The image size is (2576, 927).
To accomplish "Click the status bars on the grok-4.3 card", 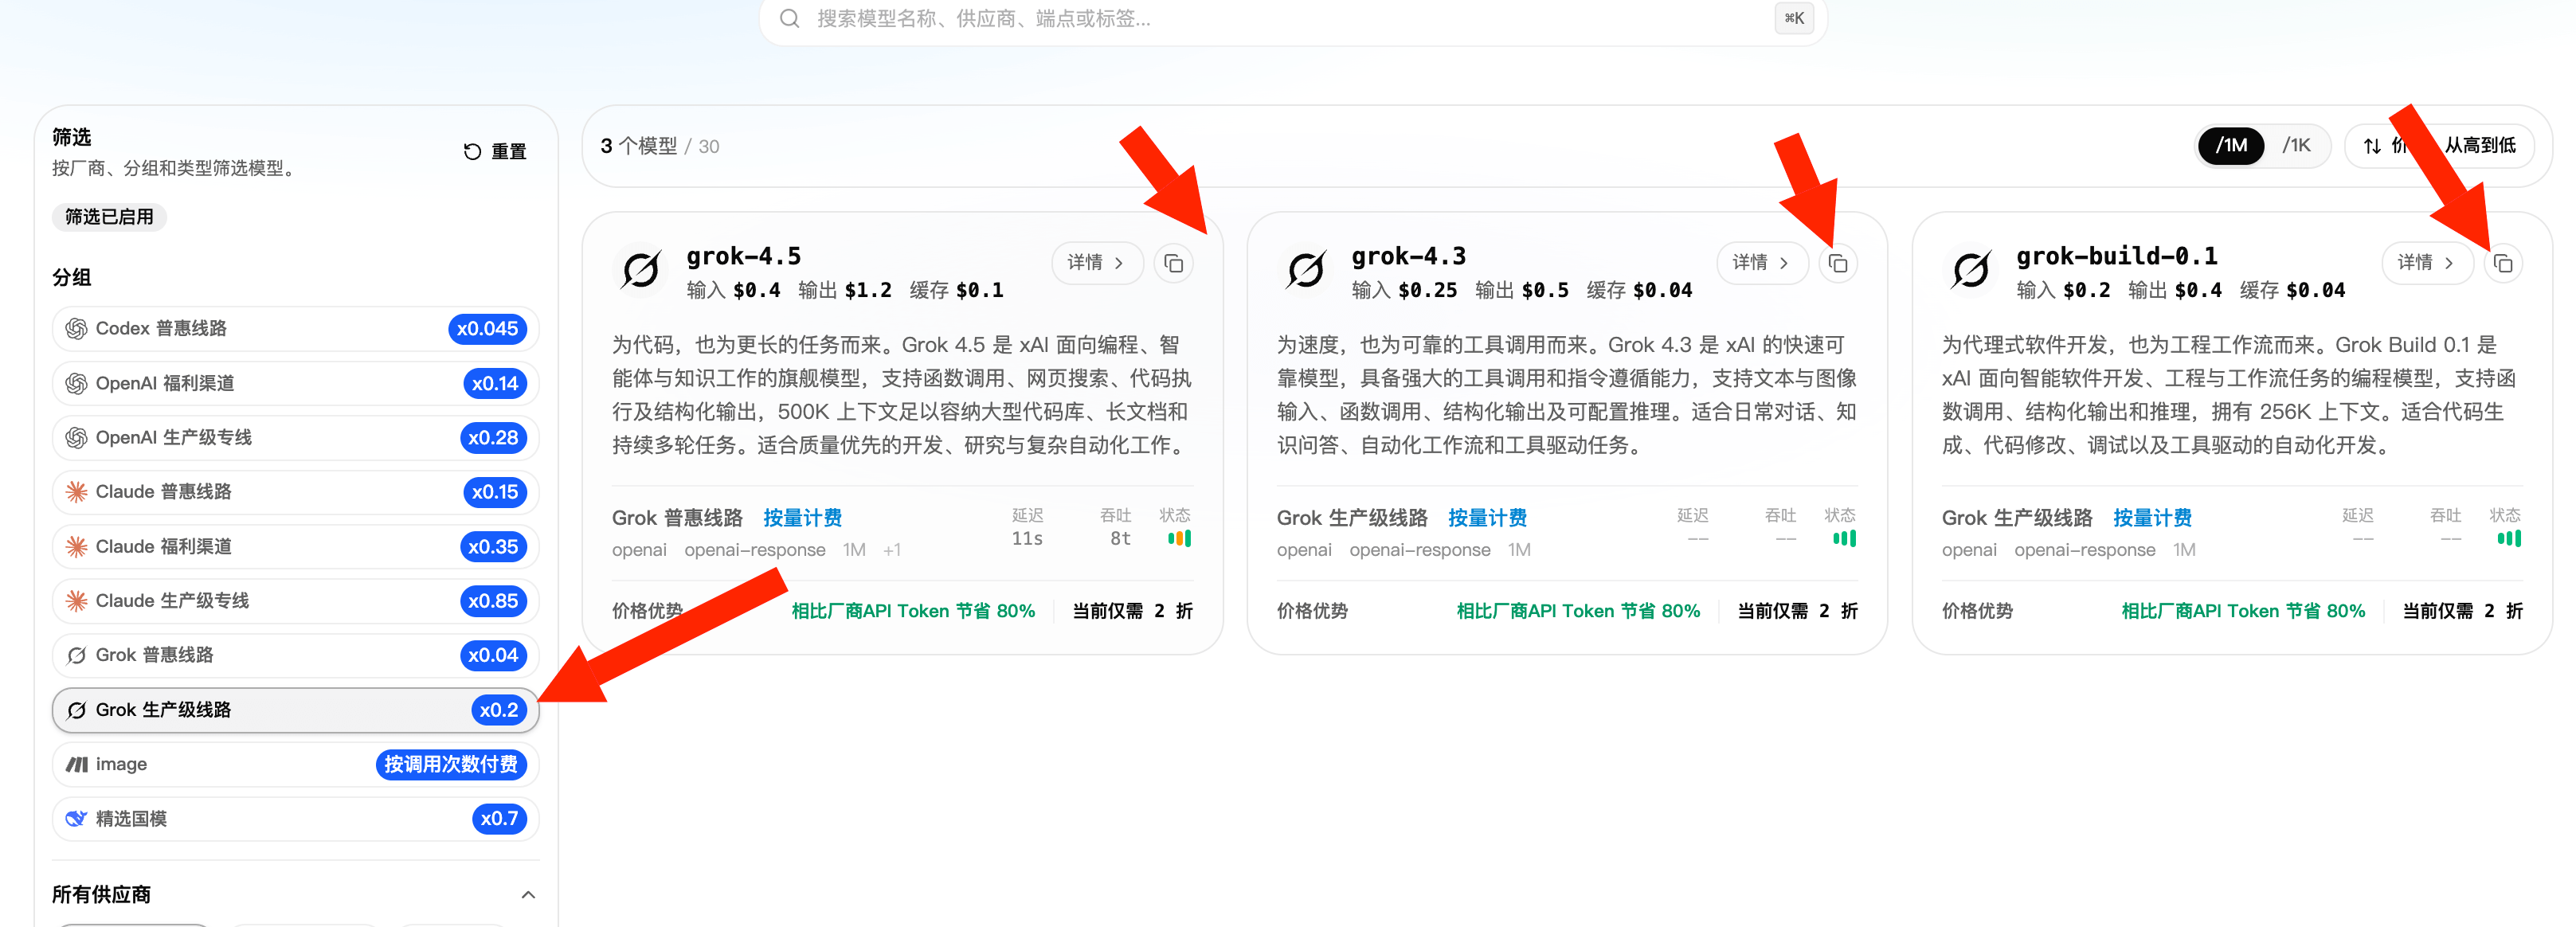I will 1844,539.
